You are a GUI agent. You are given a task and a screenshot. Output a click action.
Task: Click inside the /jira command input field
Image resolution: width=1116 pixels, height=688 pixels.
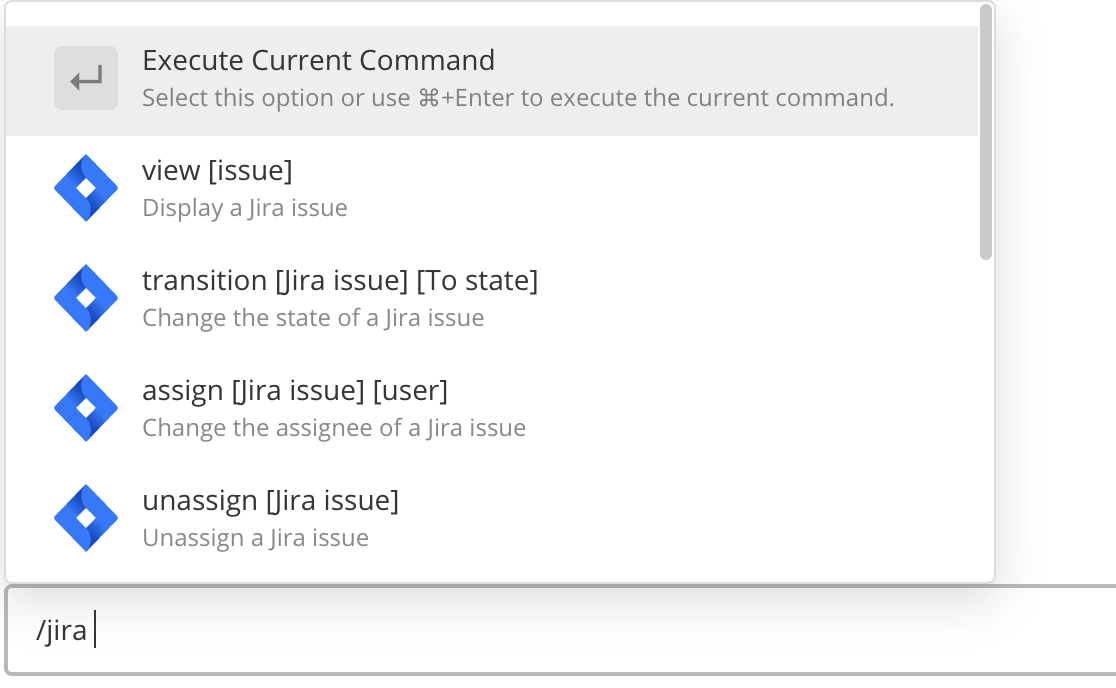point(400,629)
